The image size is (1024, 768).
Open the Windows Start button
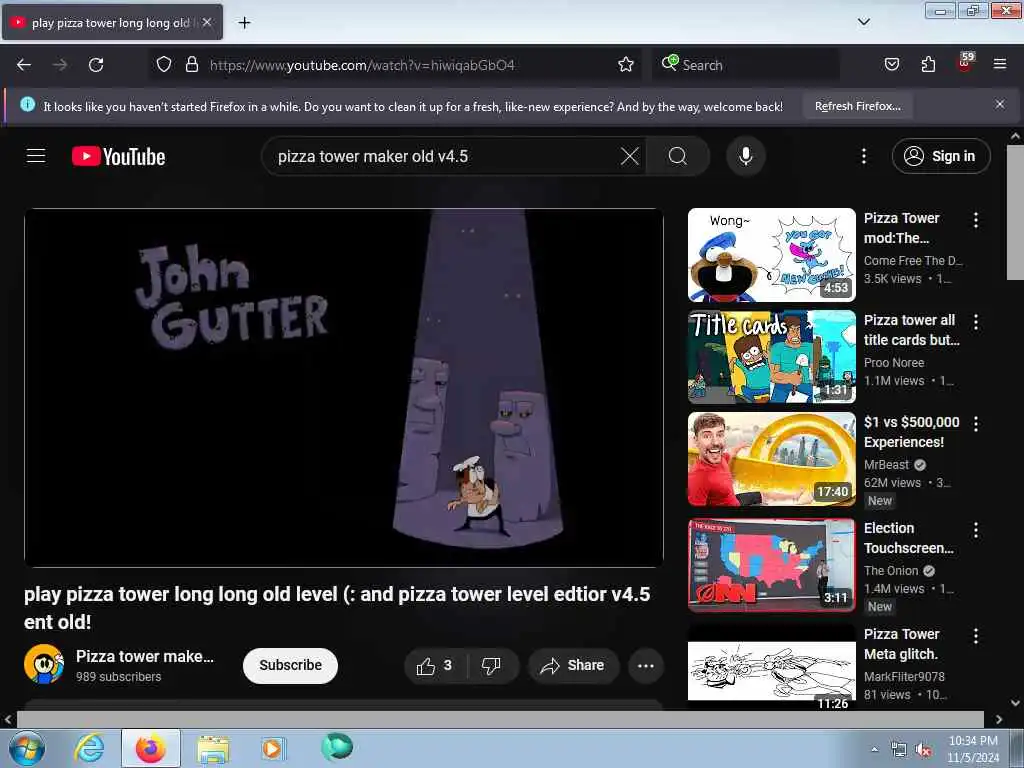(26, 748)
